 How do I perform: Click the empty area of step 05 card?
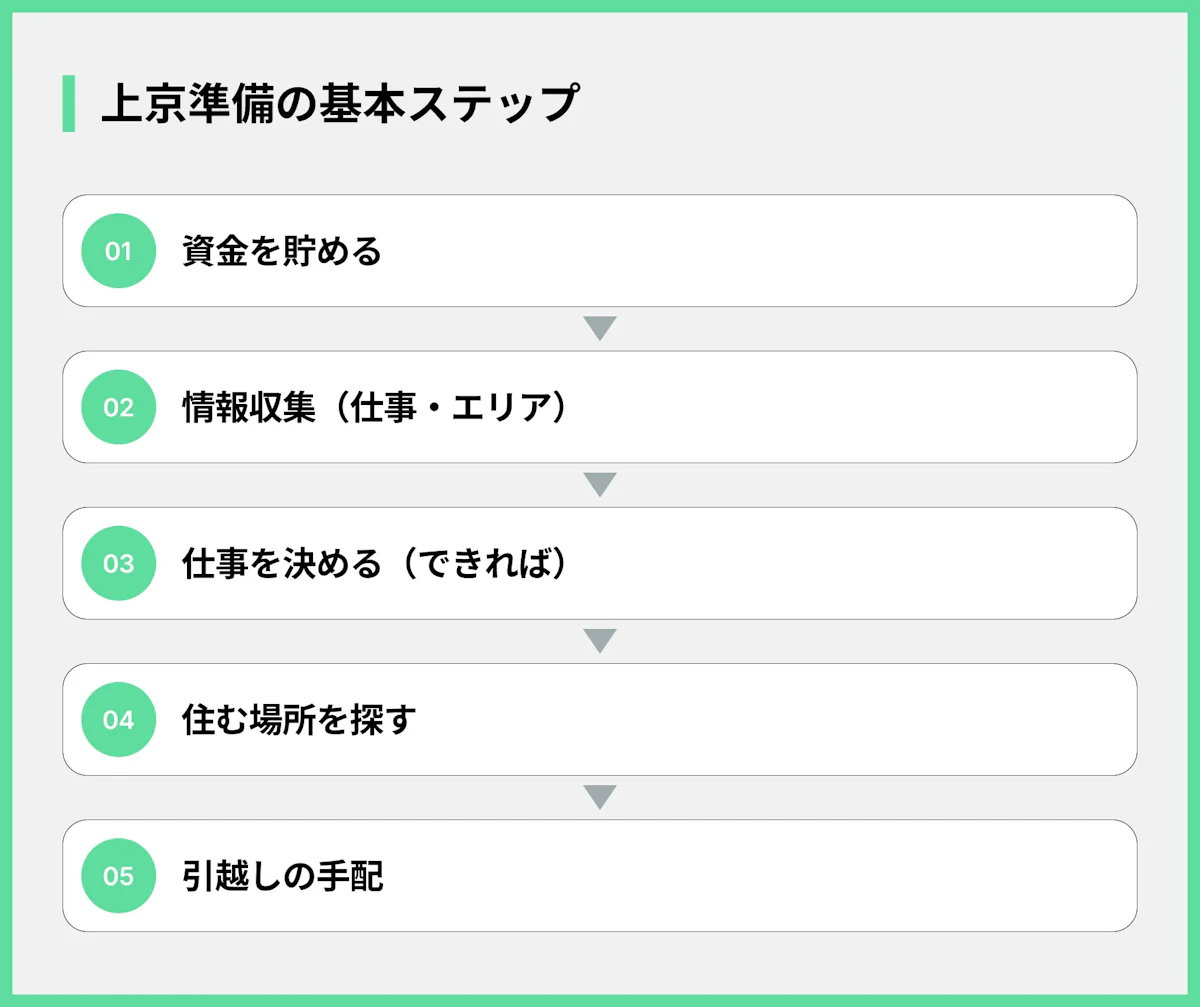pyautogui.click(x=760, y=876)
